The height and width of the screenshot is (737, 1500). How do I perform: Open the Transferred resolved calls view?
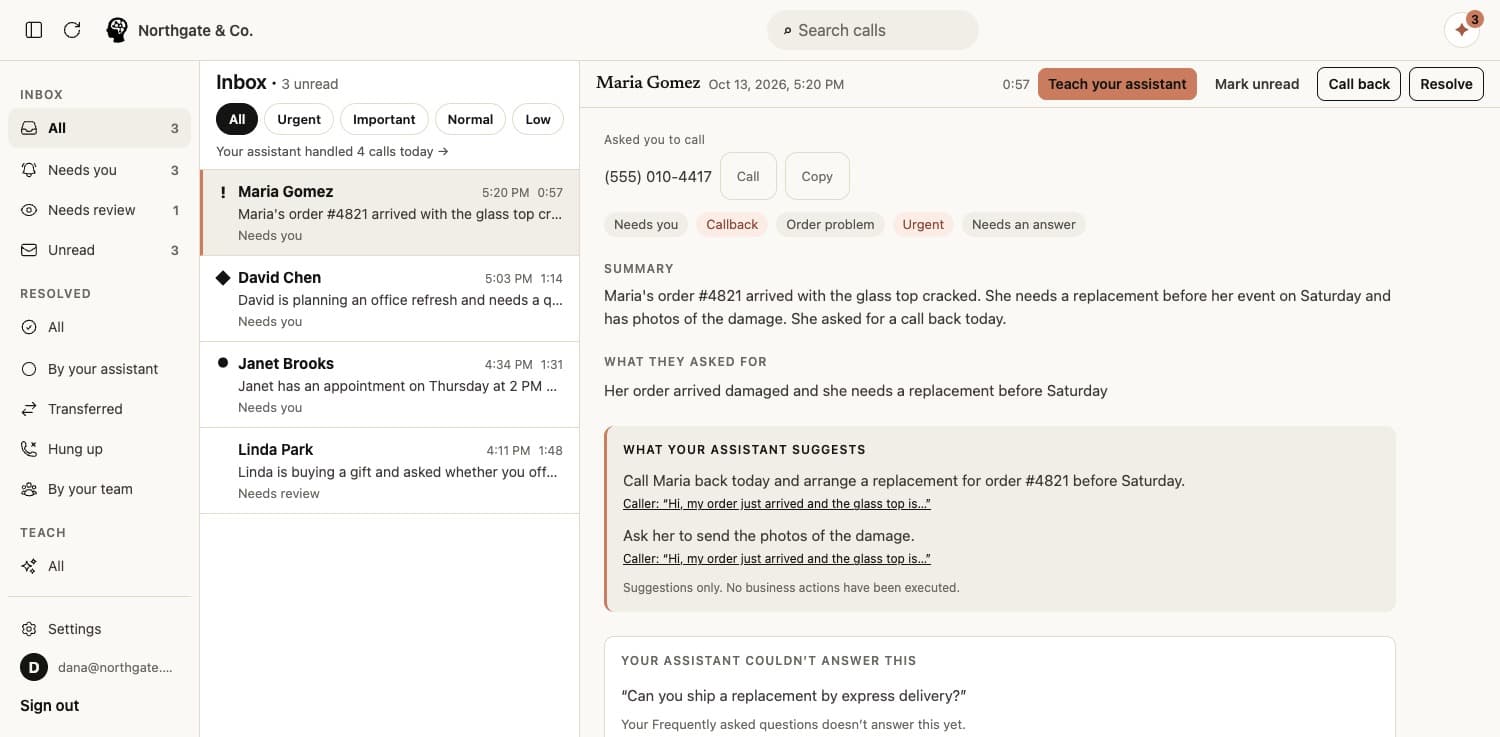coord(99,409)
